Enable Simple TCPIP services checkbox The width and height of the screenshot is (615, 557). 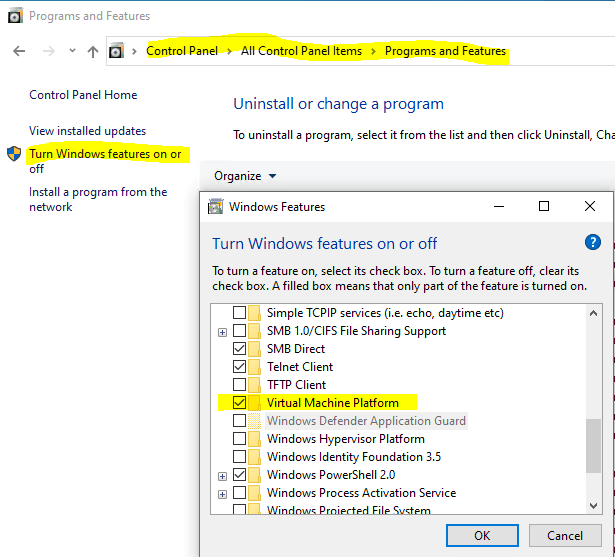[x=239, y=313]
